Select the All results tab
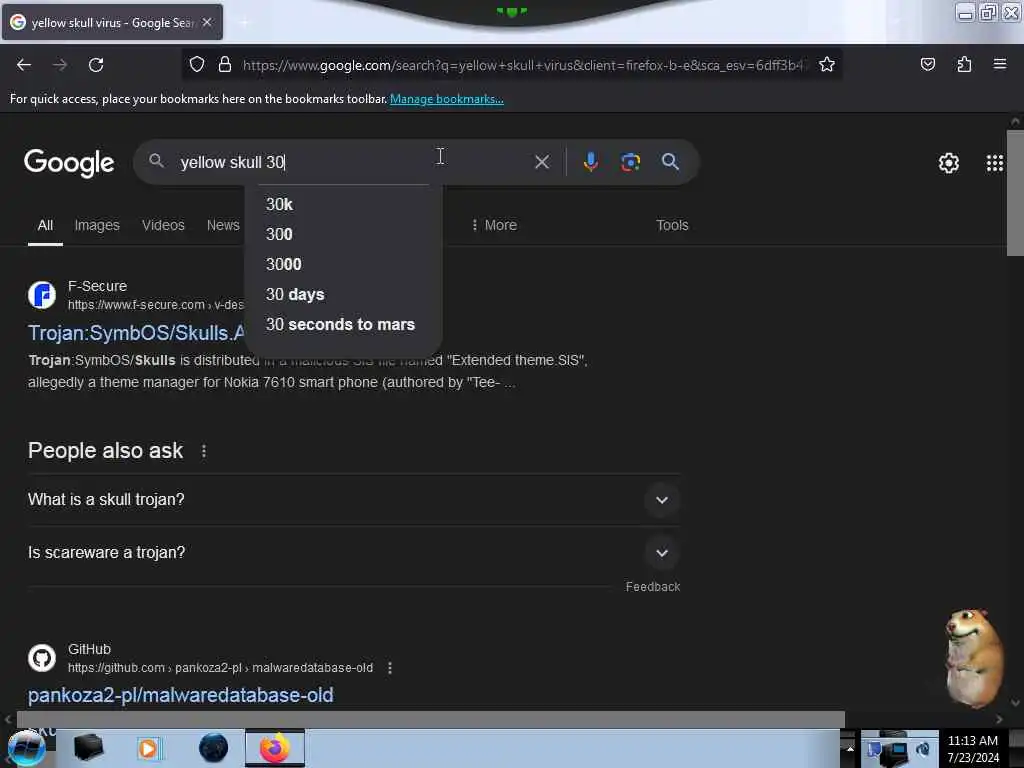Image resolution: width=1024 pixels, height=768 pixels. (x=45, y=225)
